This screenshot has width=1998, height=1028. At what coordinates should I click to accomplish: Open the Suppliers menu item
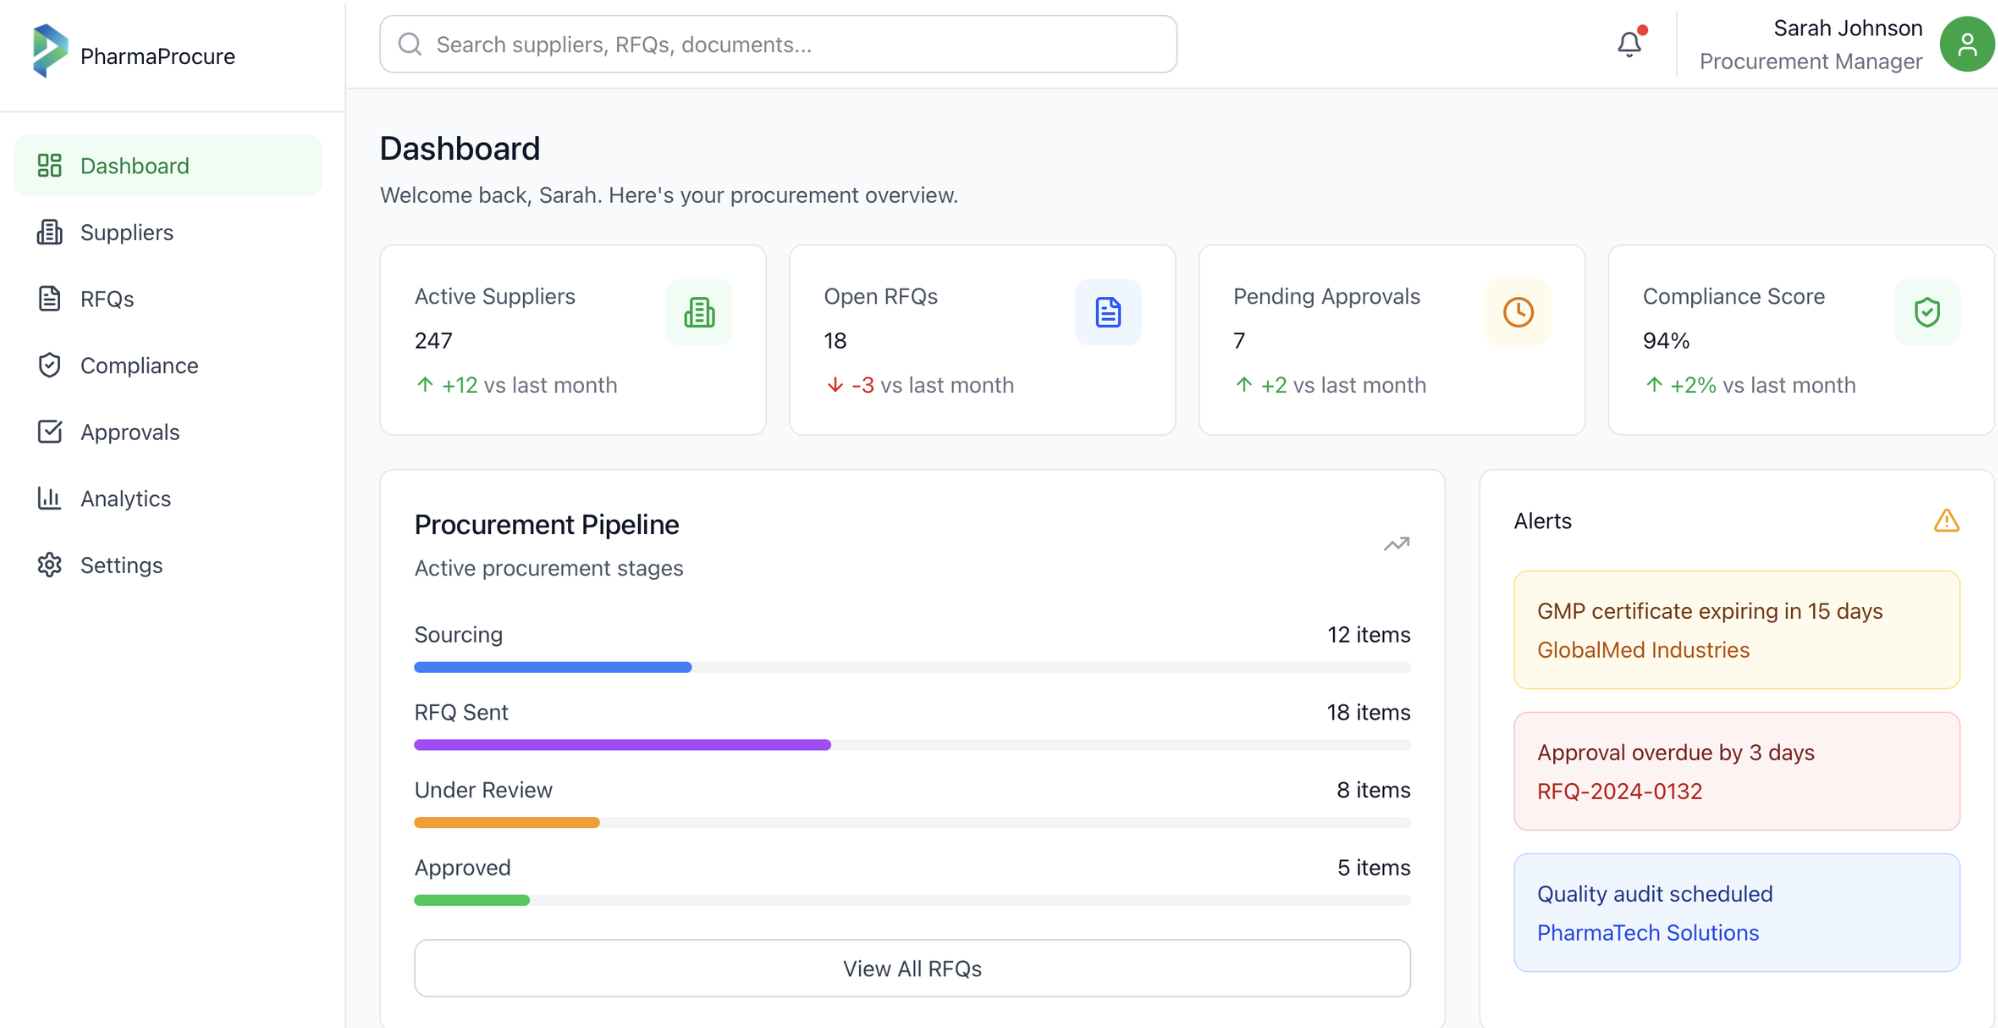(126, 231)
